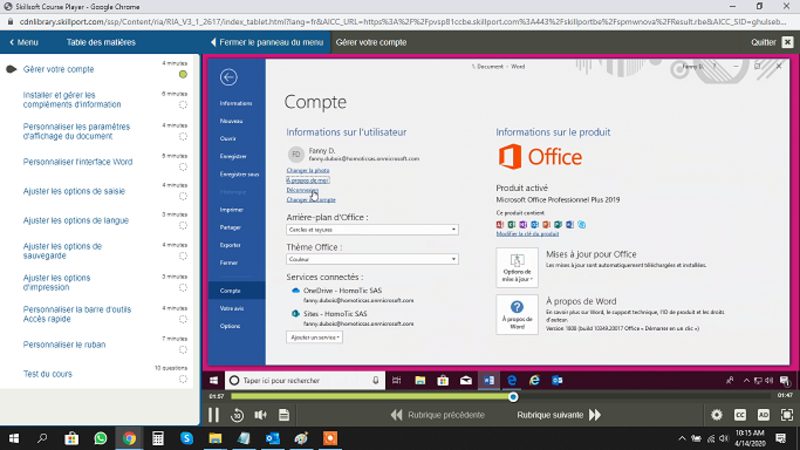
Task: Click Modifier la clé du produit link
Action: tap(527, 234)
